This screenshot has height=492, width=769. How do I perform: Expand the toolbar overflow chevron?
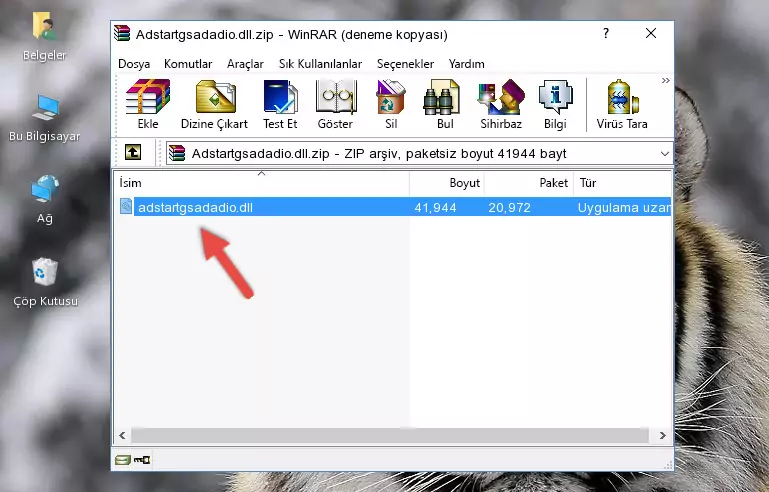click(666, 80)
